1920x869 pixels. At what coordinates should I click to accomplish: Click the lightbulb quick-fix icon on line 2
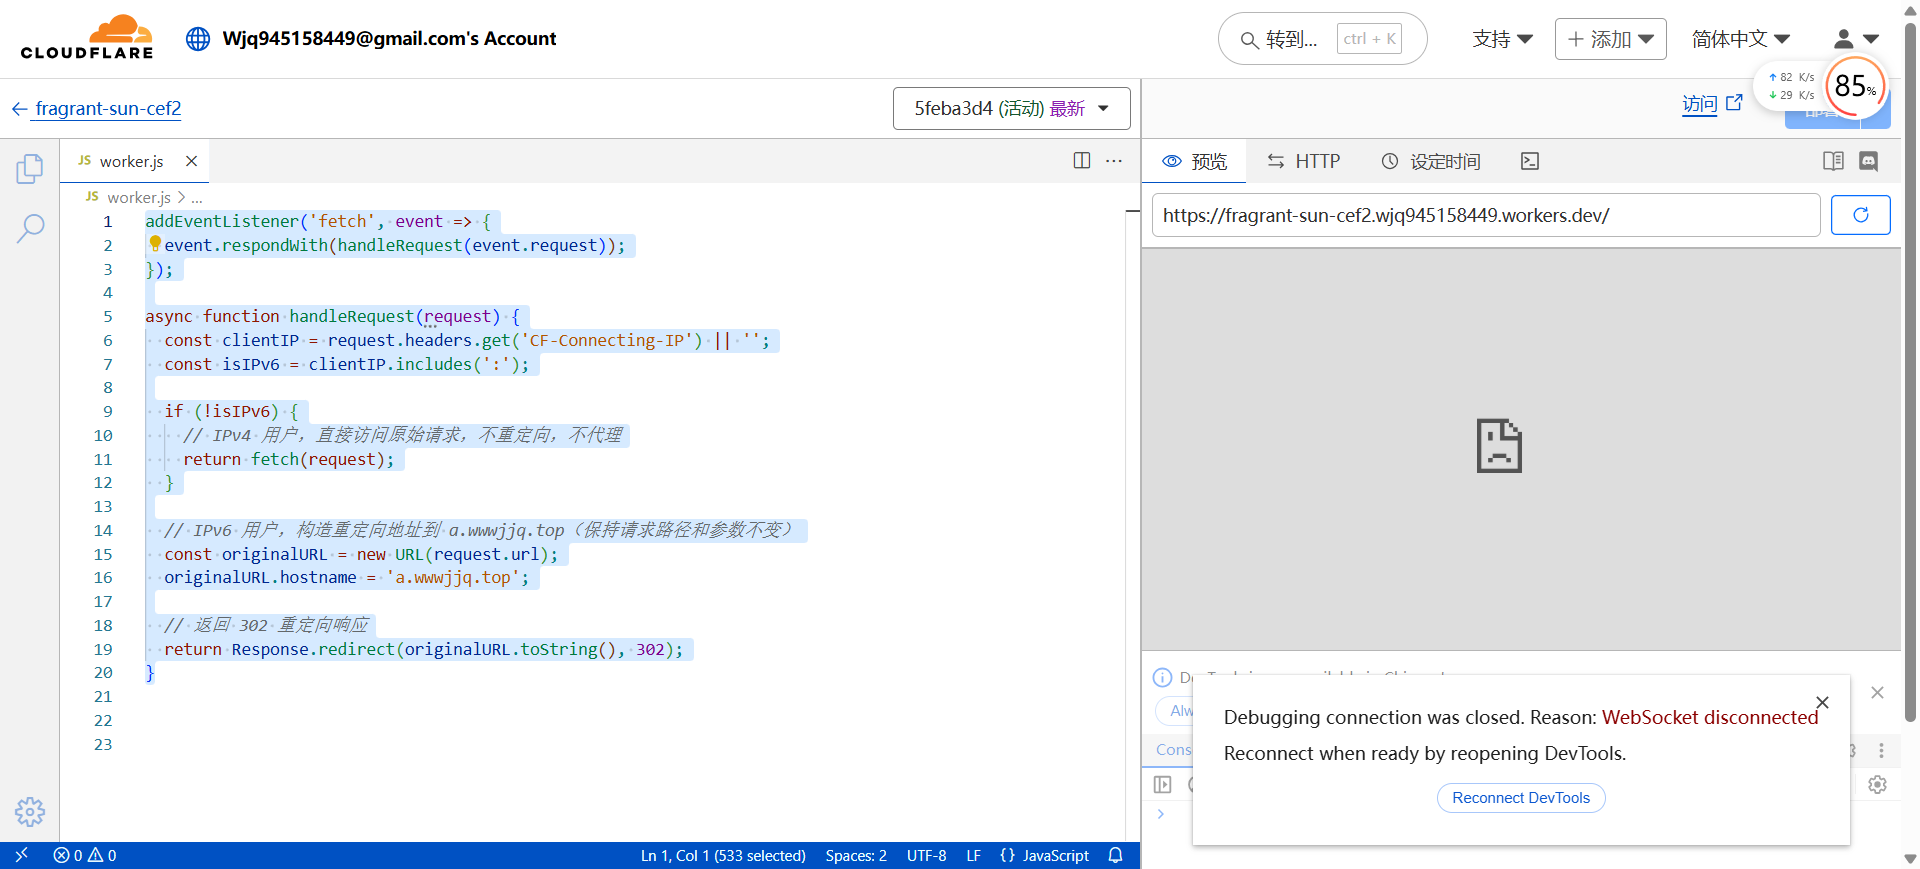pos(155,243)
